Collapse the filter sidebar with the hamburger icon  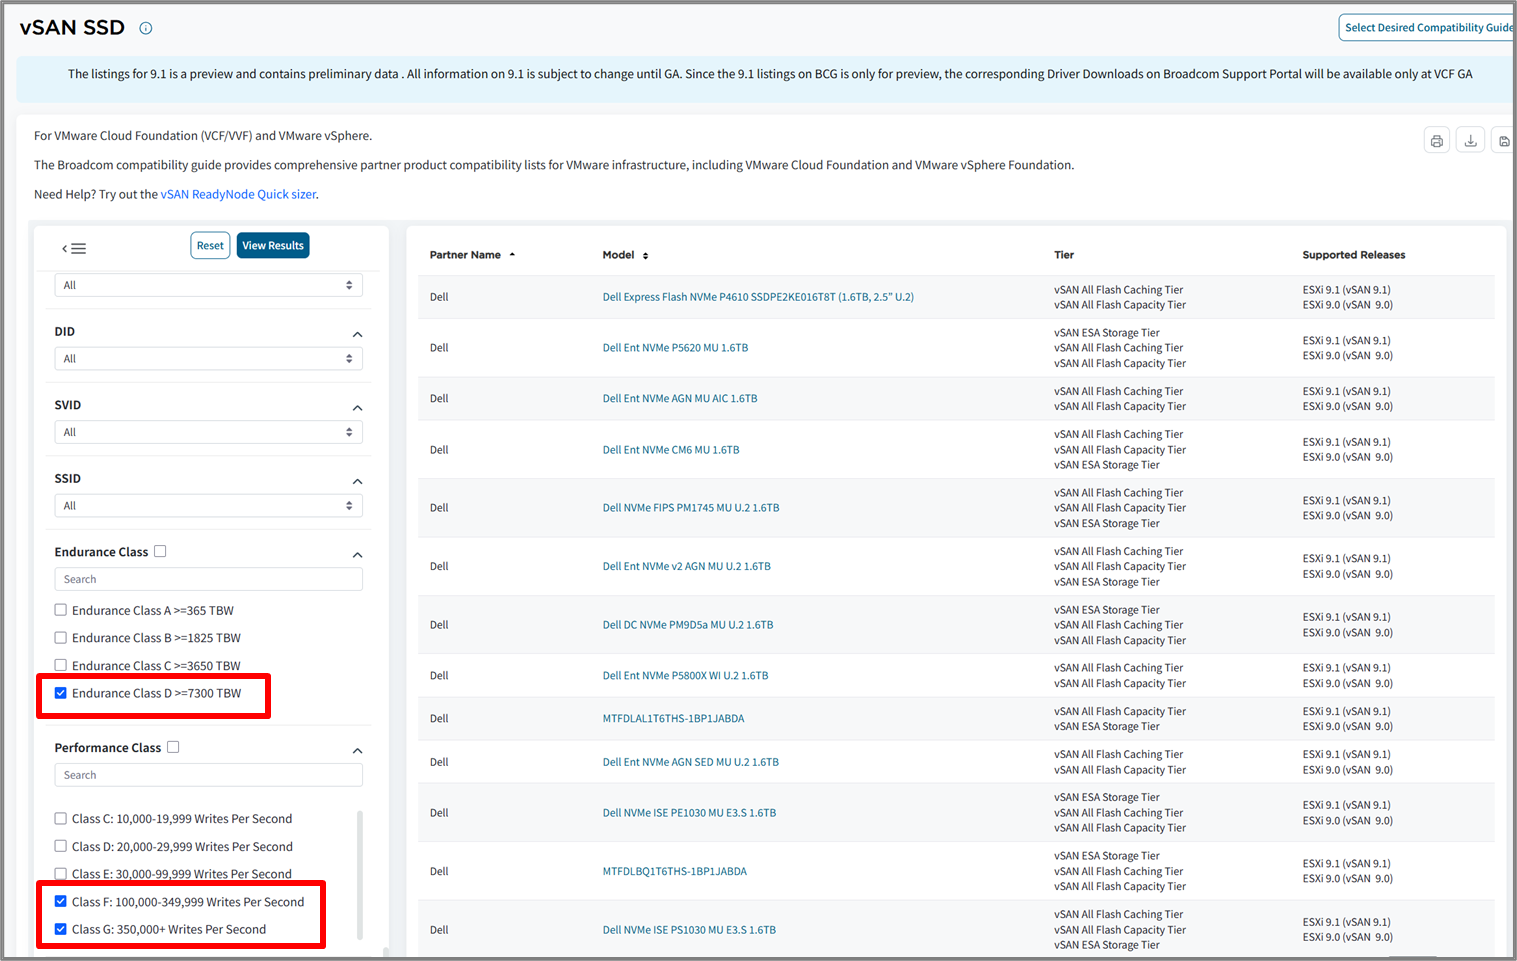[74, 248]
